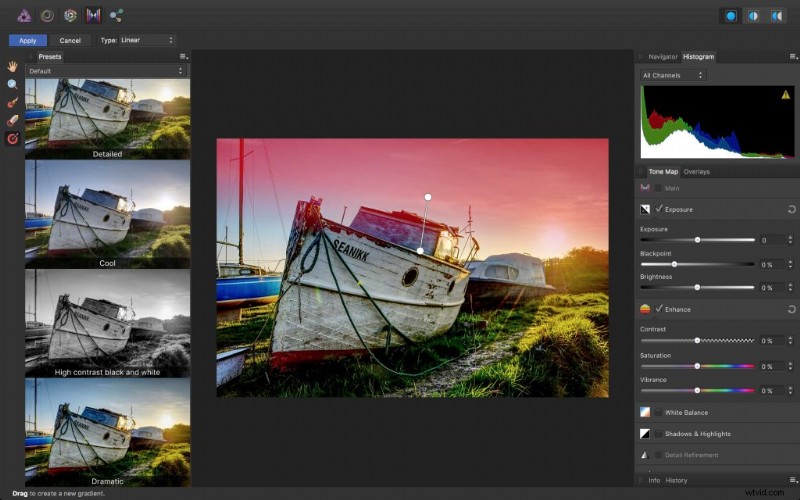Click the Shadows & Highlights section icon
This screenshot has width=800, height=500.
(x=645, y=434)
